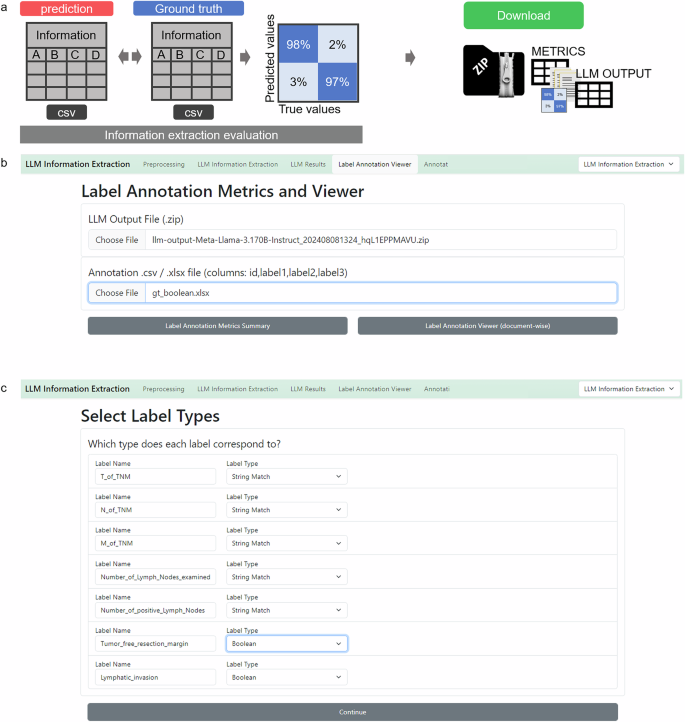Choose File next to gt_boolean.xlsx
The width and height of the screenshot is (685, 722).
tap(117, 293)
